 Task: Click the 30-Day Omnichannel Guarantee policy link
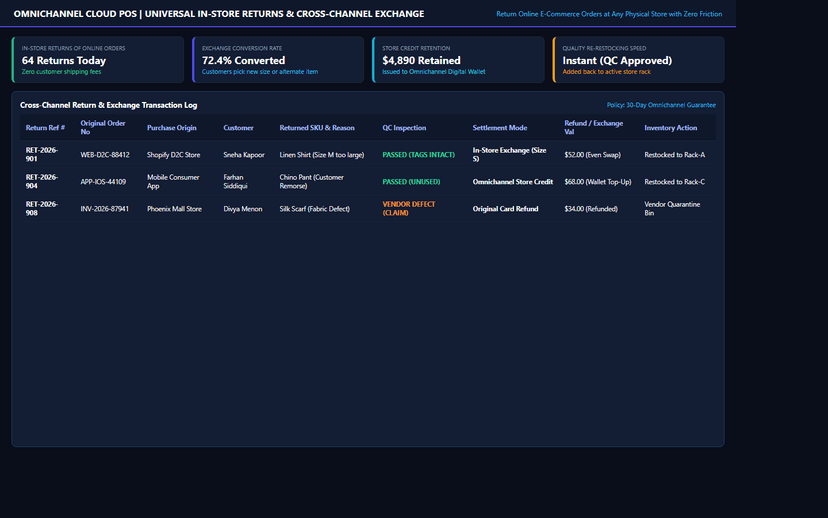pos(661,105)
